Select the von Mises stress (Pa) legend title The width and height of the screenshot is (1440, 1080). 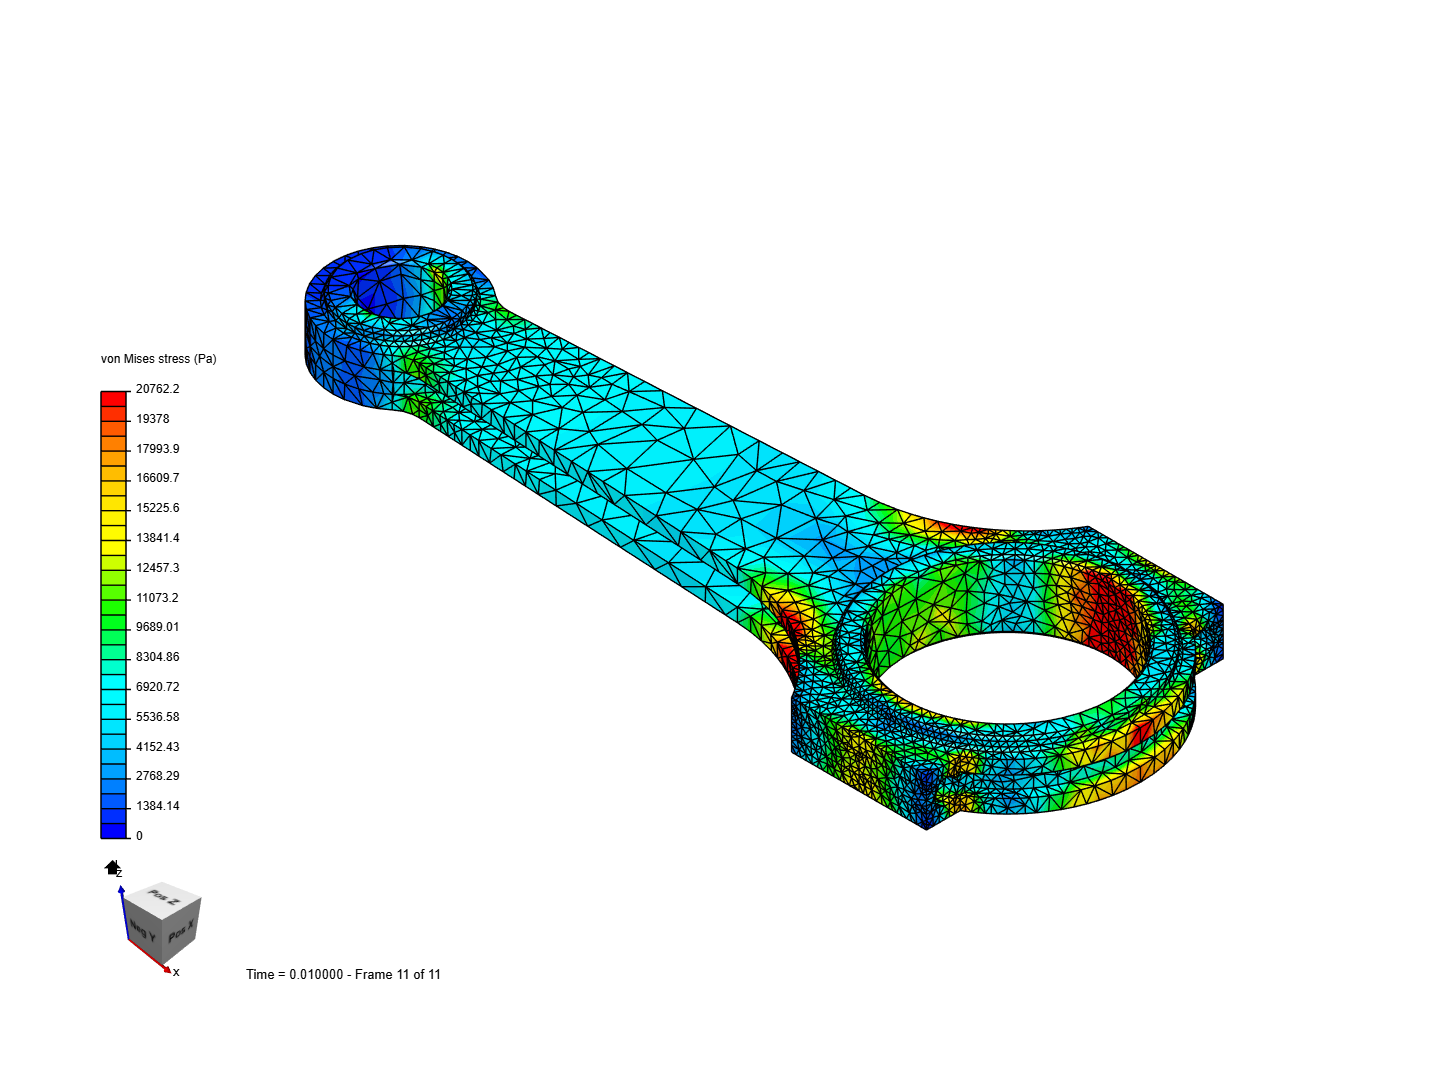(158, 358)
